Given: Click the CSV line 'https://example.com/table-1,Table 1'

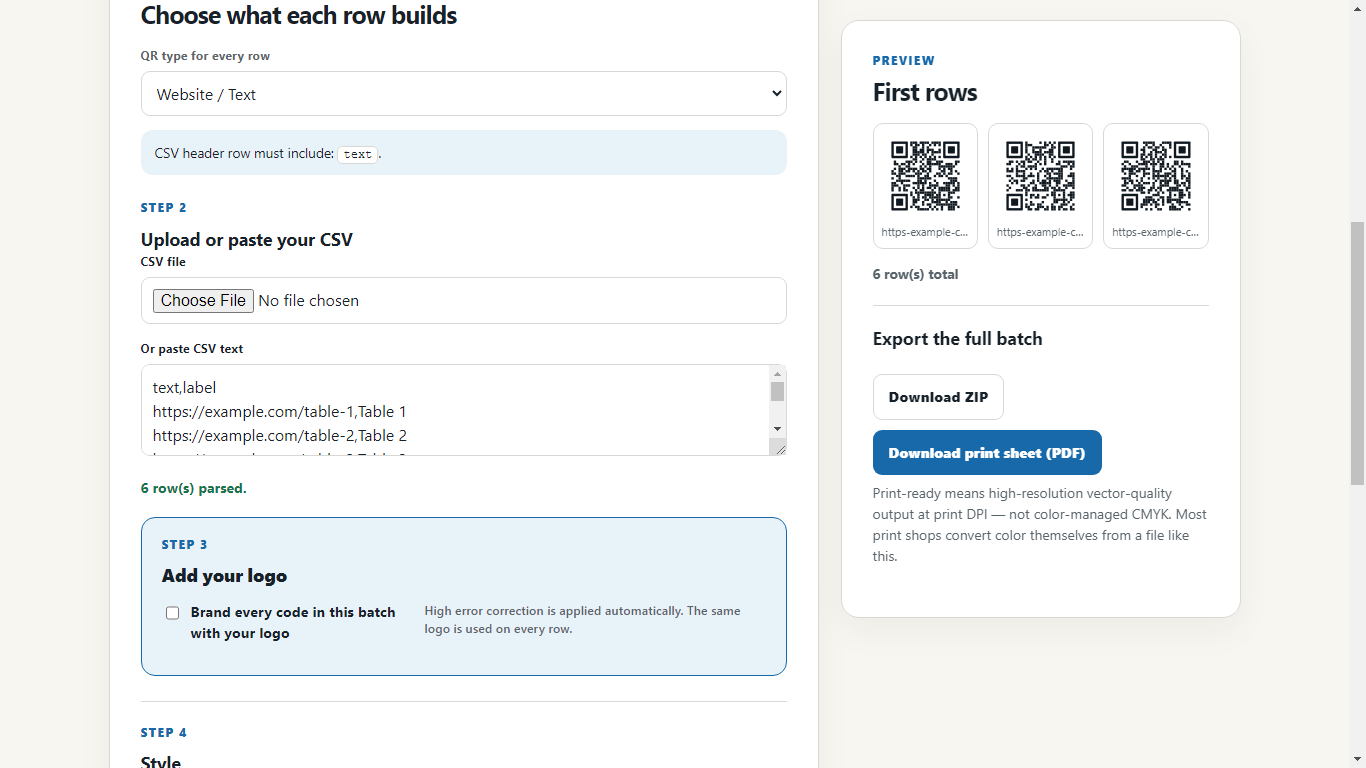Looking at the screenshot, I should point(279,411).
